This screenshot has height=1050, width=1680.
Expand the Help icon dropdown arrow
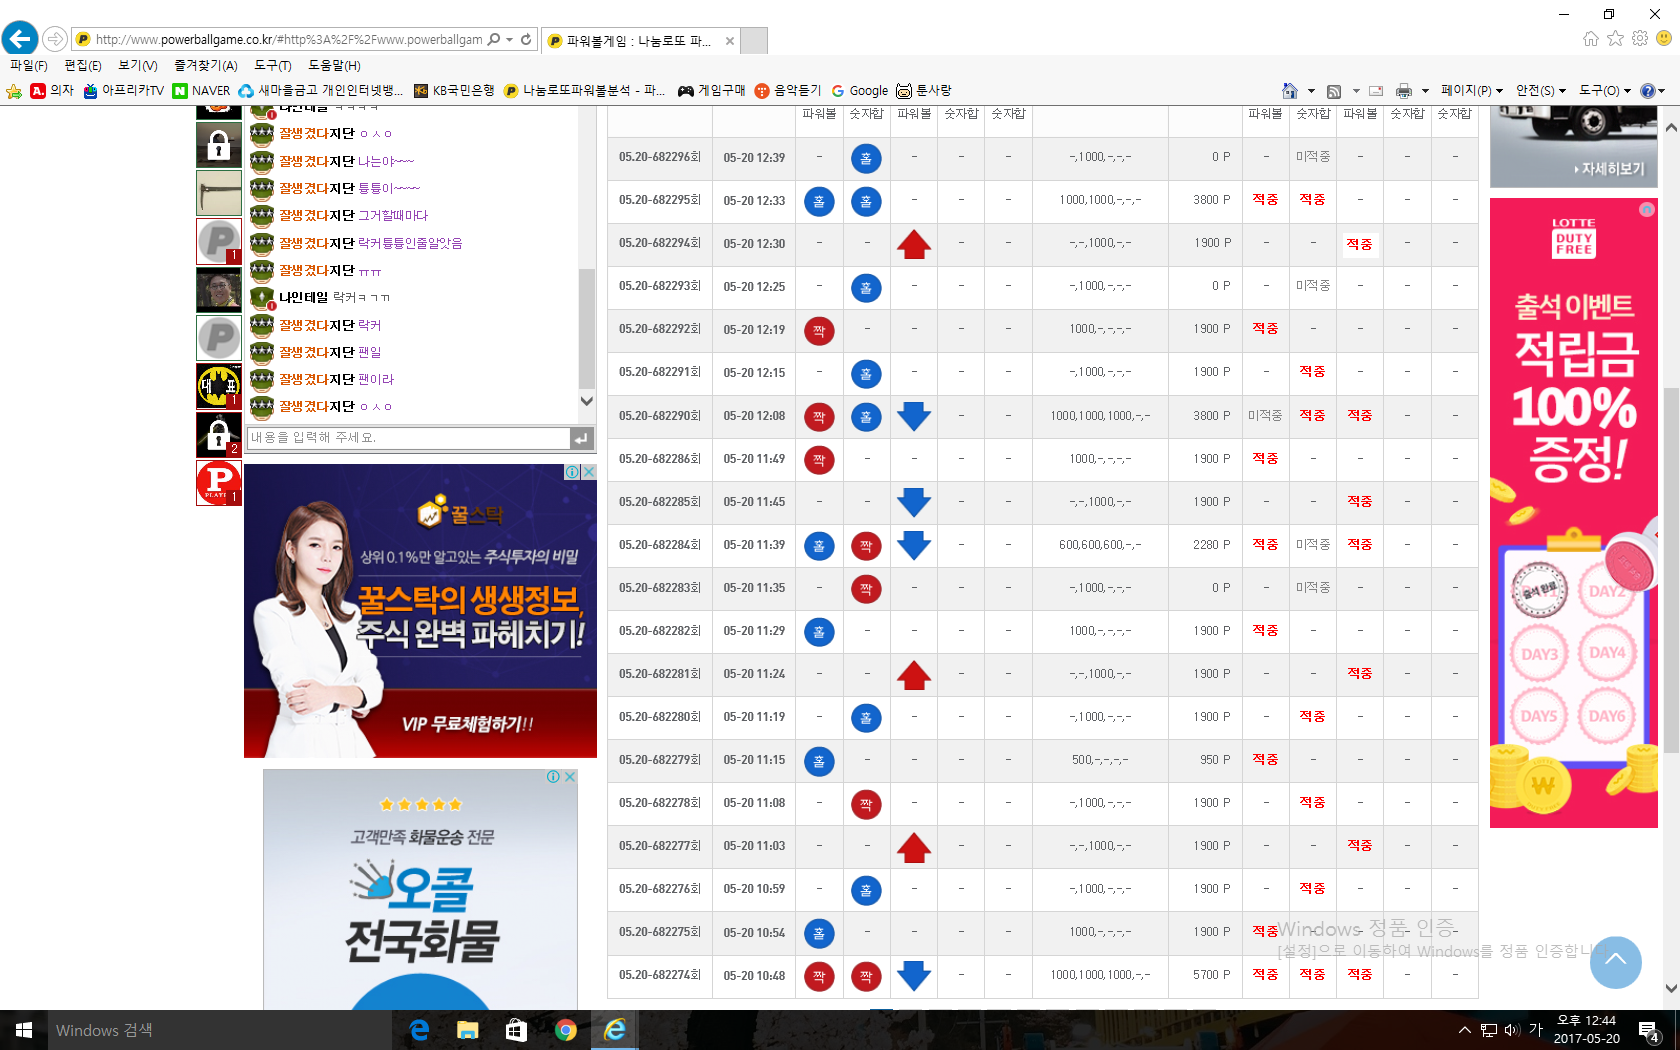click(1662, 91)
